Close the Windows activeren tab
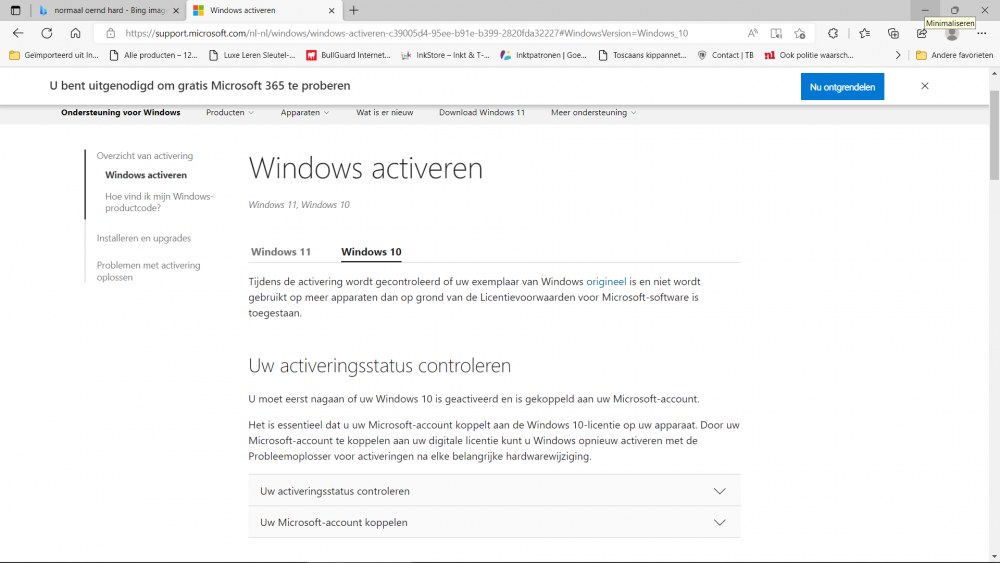Image resolution: width=1000 pixels, height=563 pixels. tap(332, 10)
